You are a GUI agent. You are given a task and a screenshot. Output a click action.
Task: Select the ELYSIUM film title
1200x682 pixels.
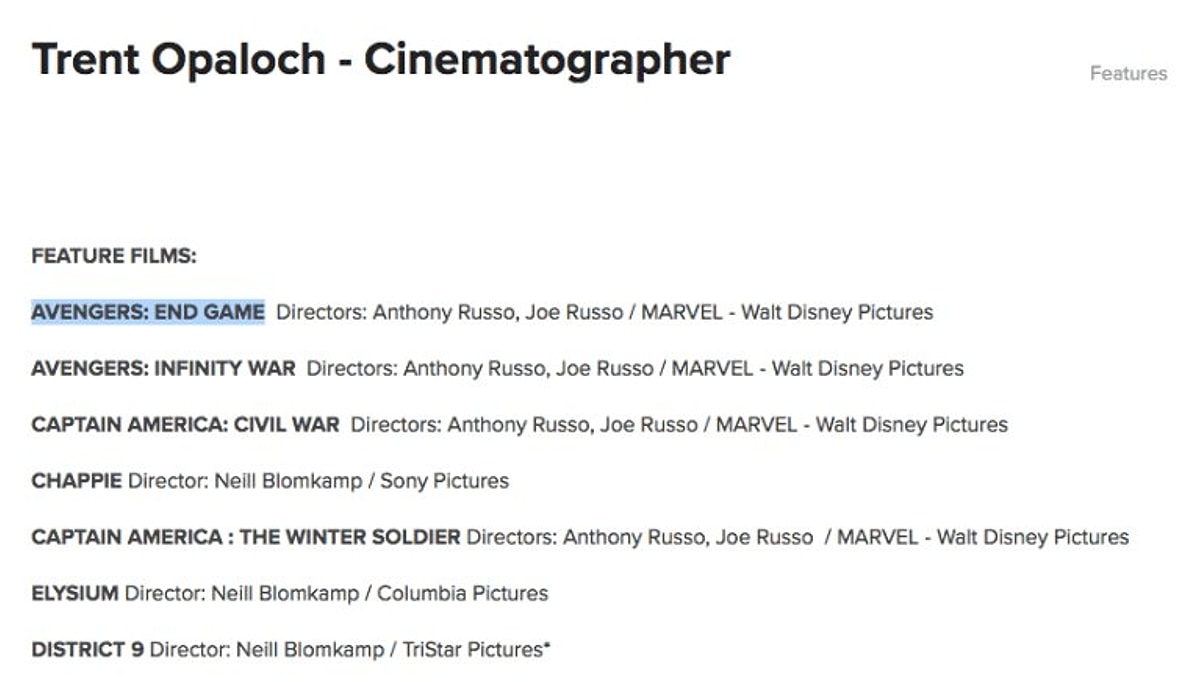coord(75,593)
